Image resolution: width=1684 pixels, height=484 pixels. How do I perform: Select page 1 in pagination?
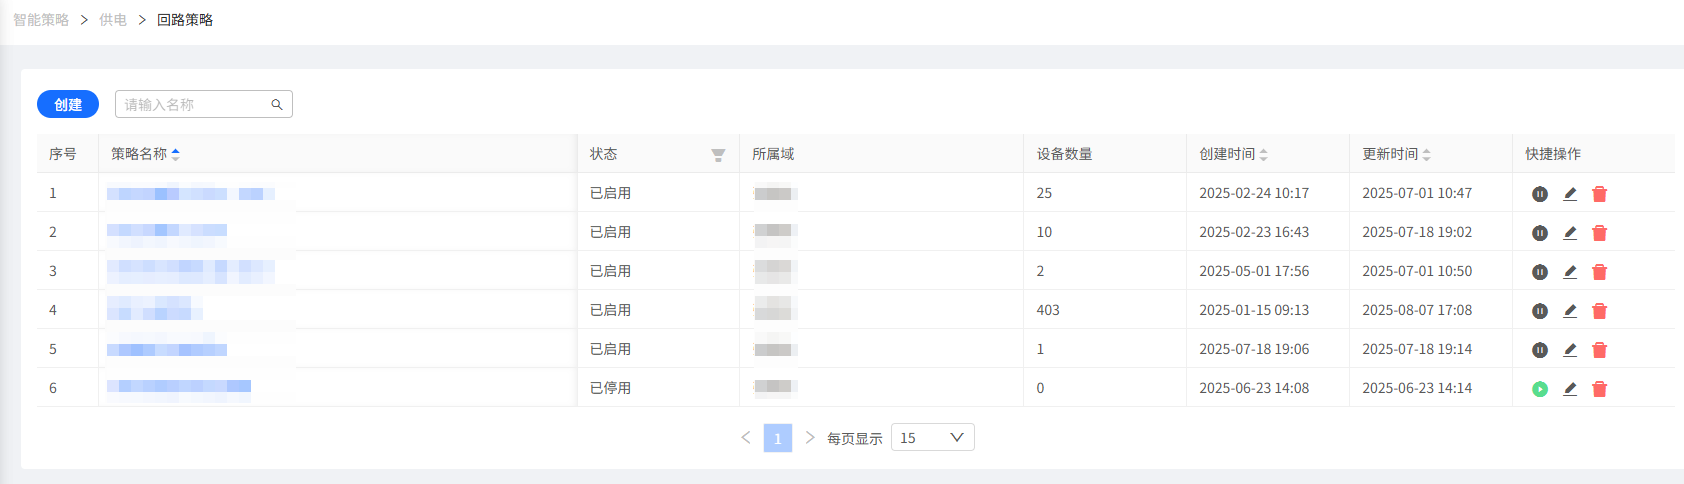pyautogui.click(x=778, y=438)
